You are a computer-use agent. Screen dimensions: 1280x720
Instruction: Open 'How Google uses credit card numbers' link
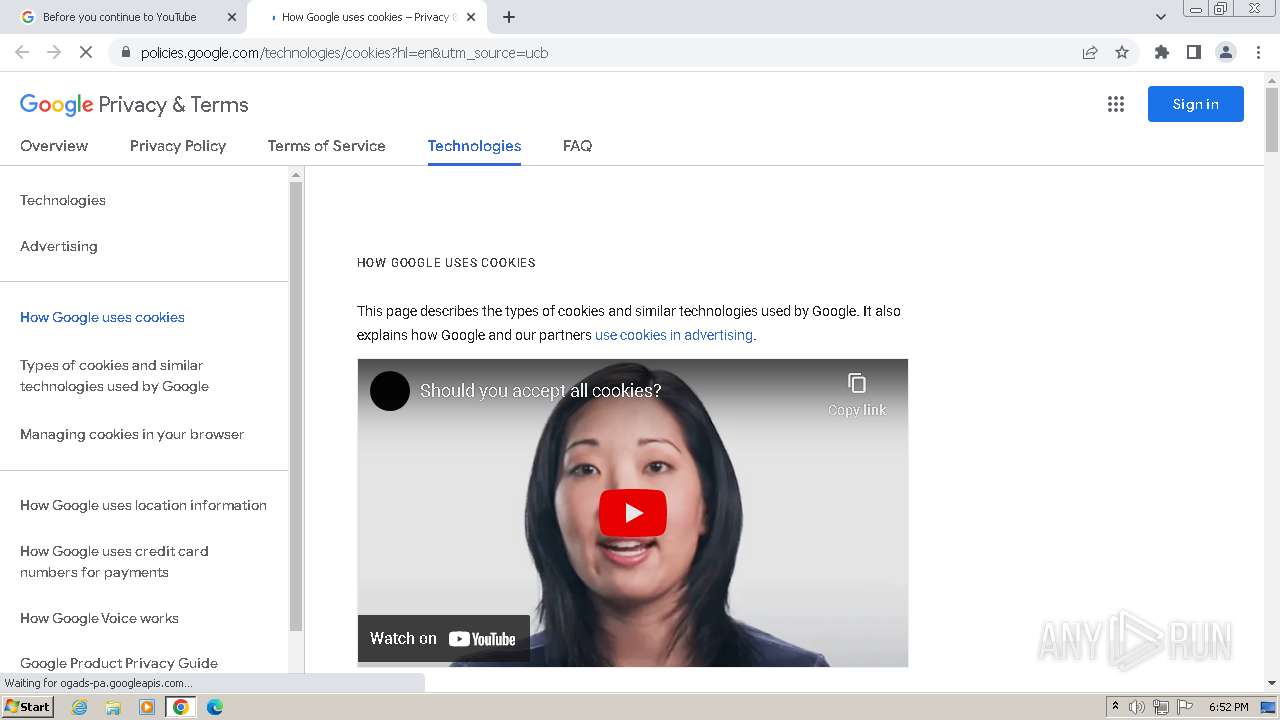[114, 562]
